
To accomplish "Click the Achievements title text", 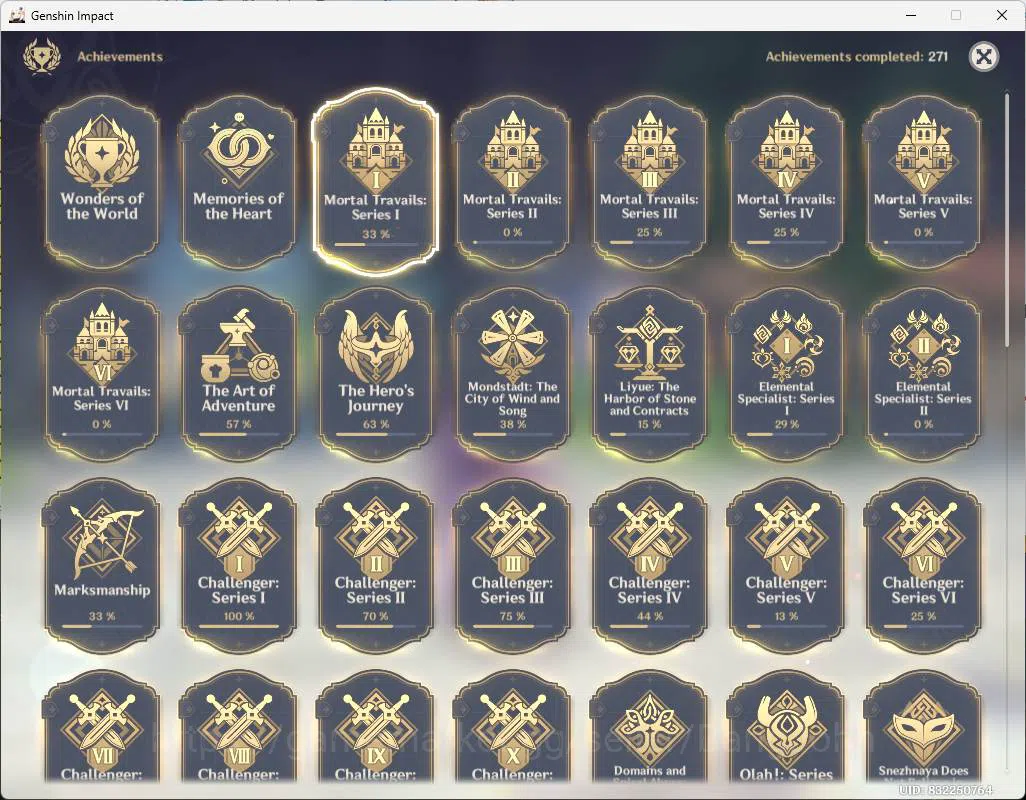I will [x=120, y=56].
